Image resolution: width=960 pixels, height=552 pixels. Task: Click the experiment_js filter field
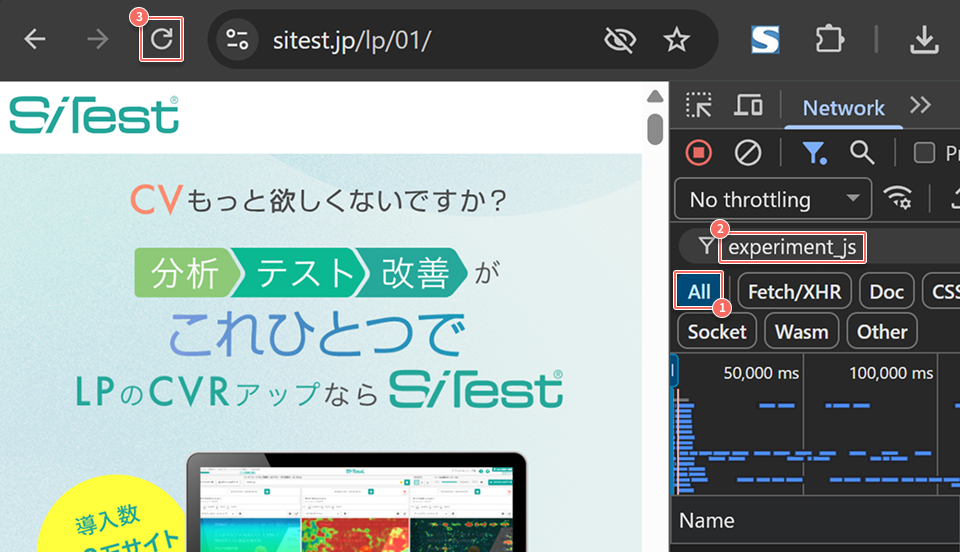coord(793,247)
